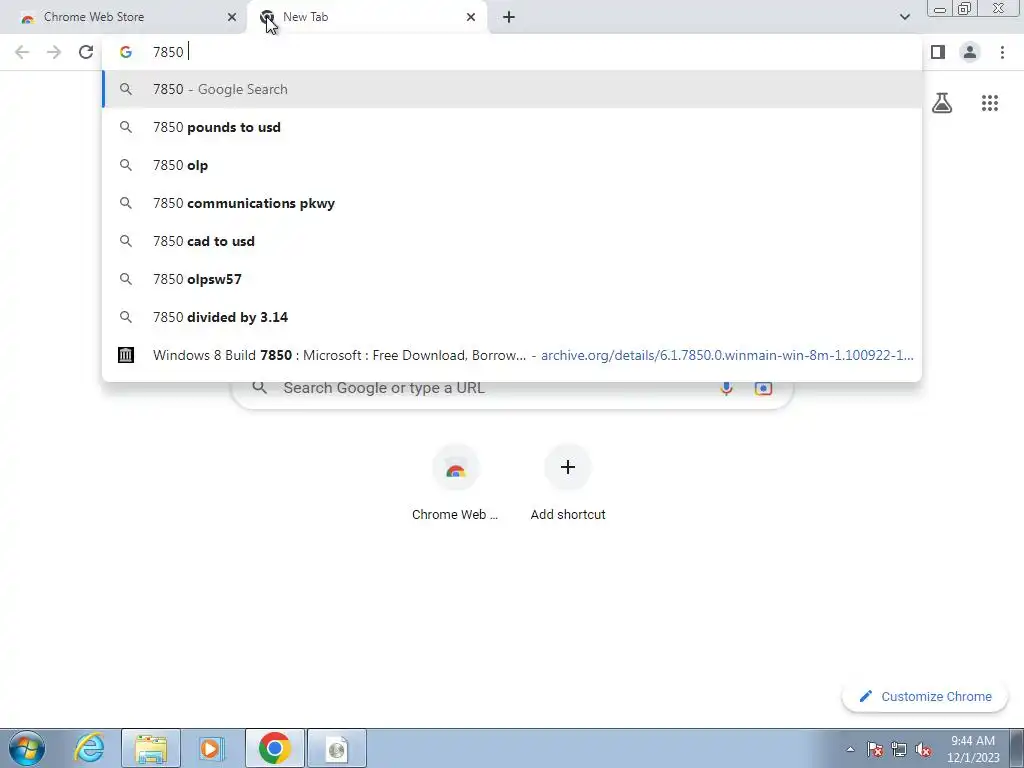Open the Windows Start menu orb
1024x768 pixels.
click(26, 748)
